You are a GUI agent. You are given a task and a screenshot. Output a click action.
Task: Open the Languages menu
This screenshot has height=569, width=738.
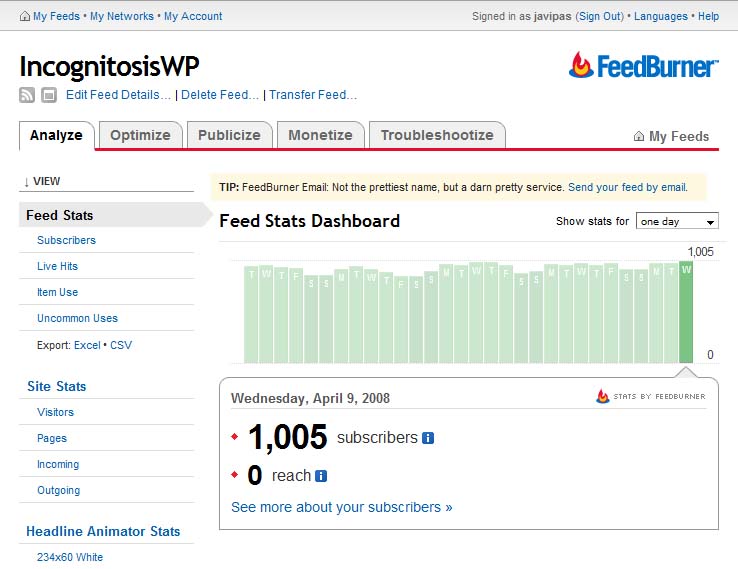[x=660, y=17]
